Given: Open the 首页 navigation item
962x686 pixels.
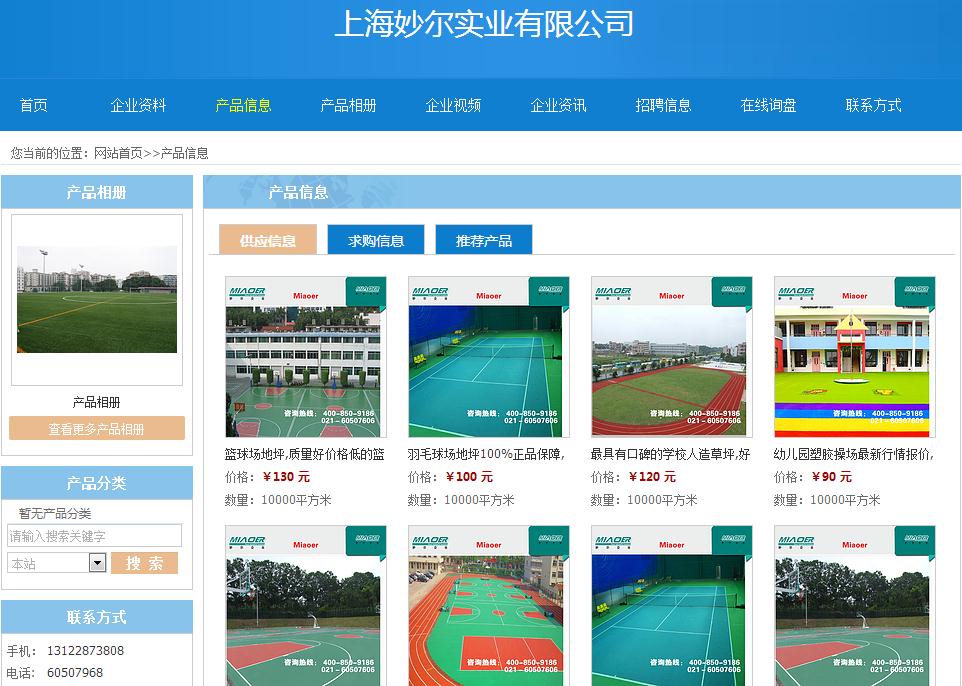Looking at the screenshot, I should [x=33, y=106].
